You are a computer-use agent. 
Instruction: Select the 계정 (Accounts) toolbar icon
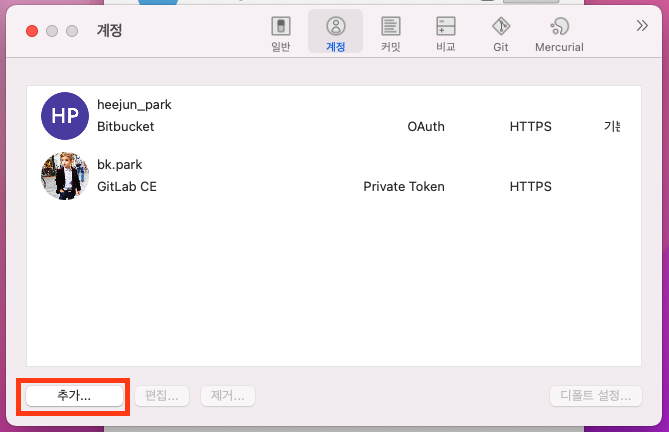pyautogui.click(x=335, y=34)
